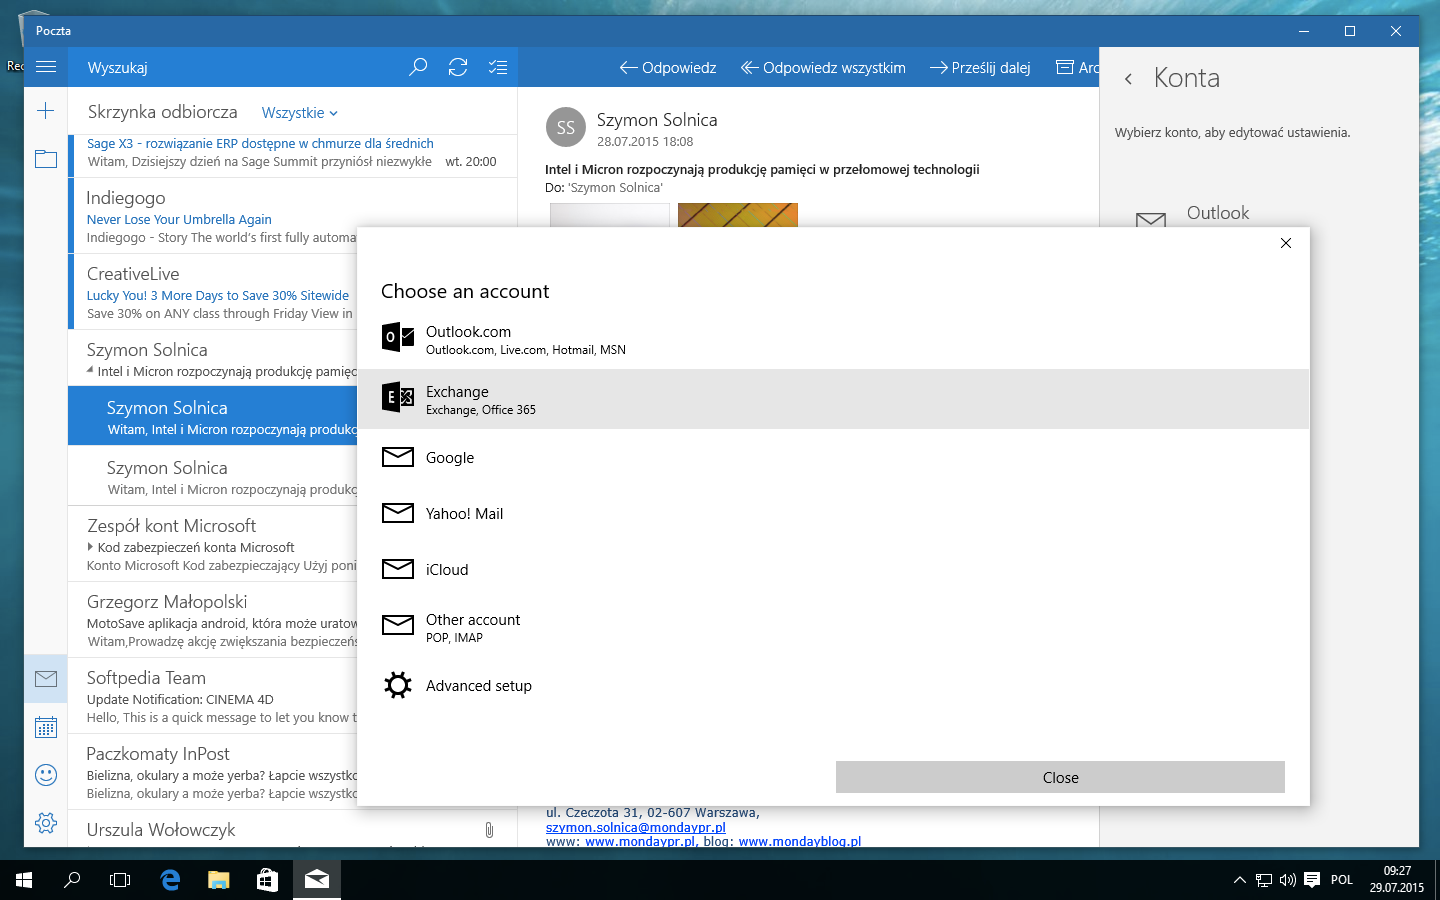Forward the email with Prześlij dalej
Viewport: 1440px width, 900px height.
(980, 67)
